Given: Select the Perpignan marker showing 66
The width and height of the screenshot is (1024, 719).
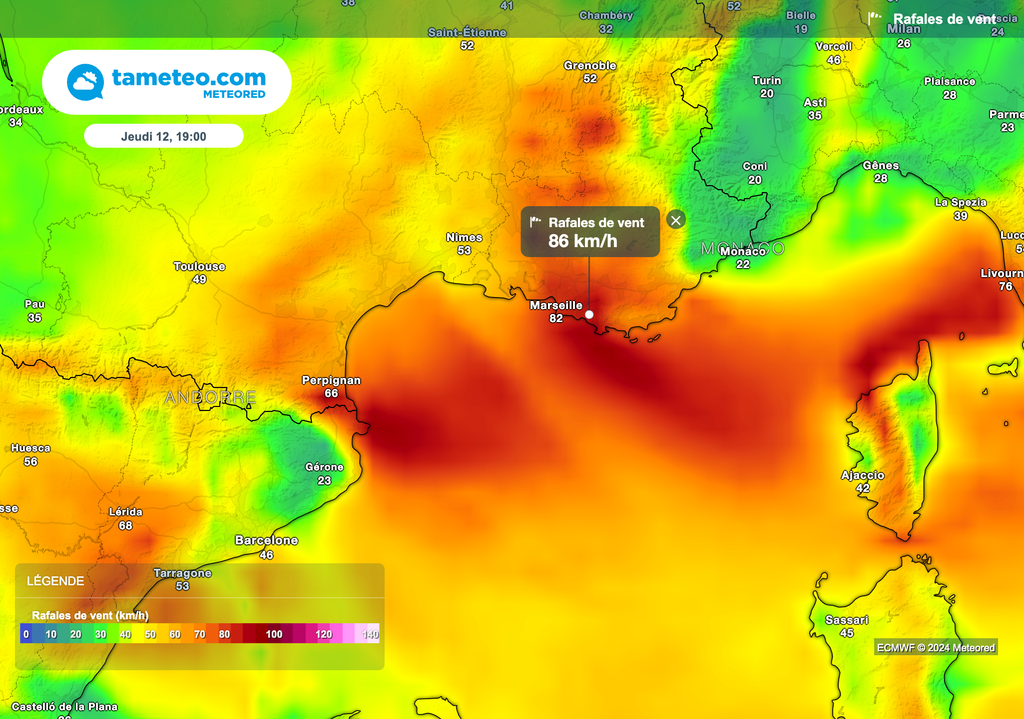Looking at the screenshot, I should coord(329,386).
